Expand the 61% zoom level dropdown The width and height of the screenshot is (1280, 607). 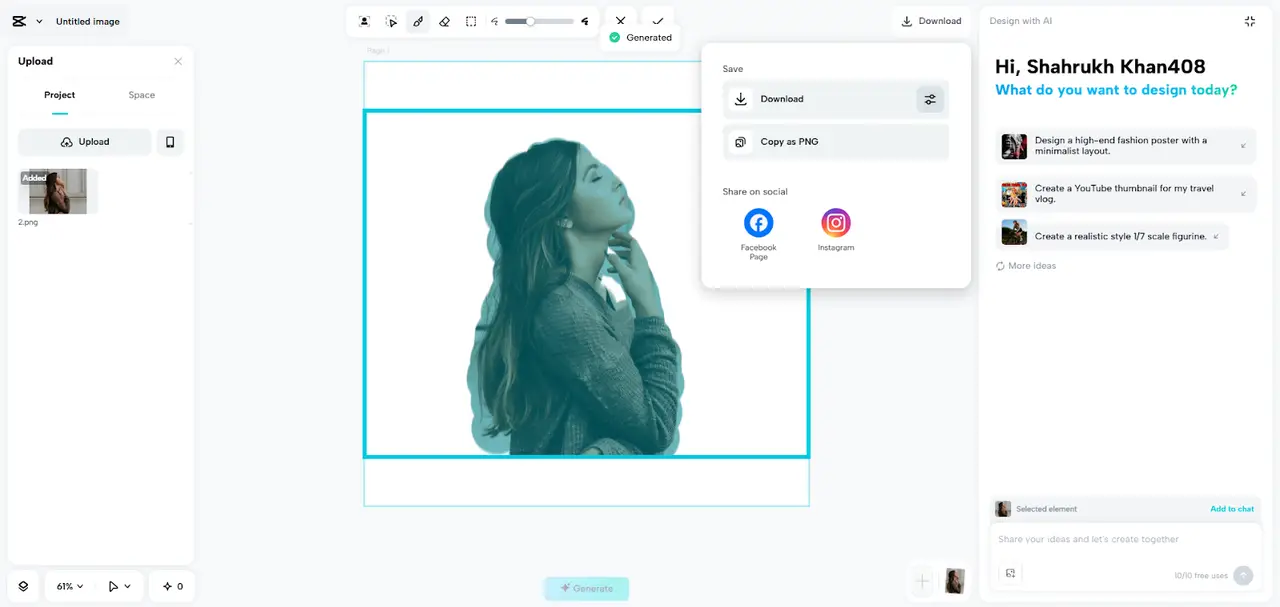70,586
